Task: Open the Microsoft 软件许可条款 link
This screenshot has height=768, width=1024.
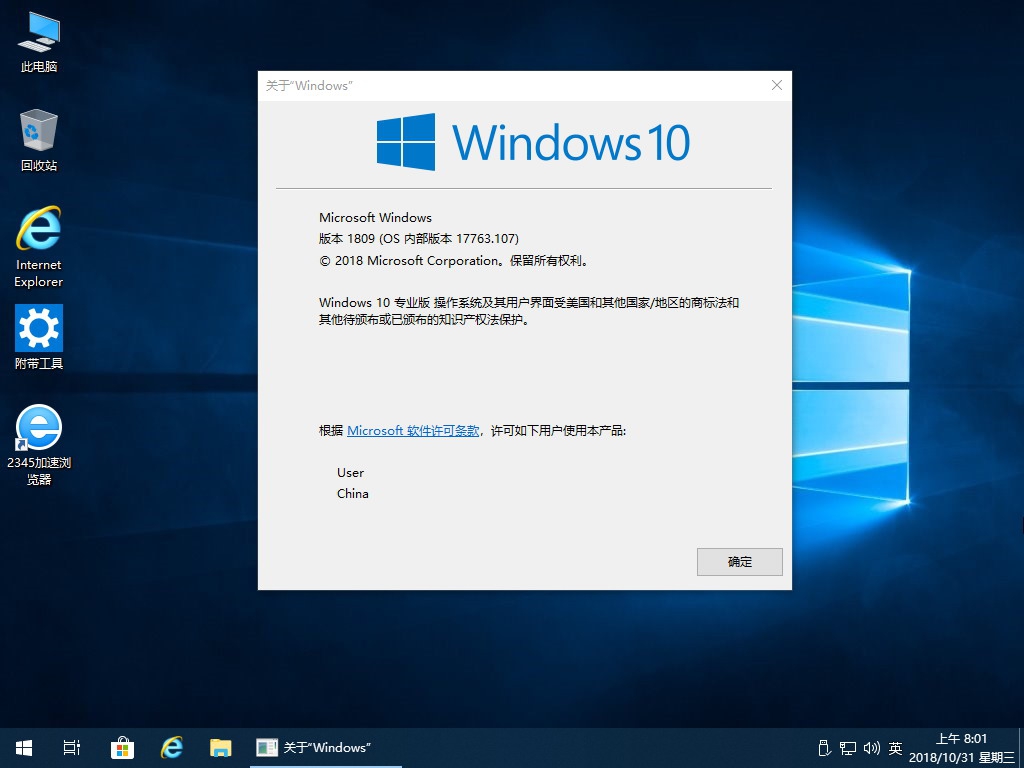Action: coord(413,431)
